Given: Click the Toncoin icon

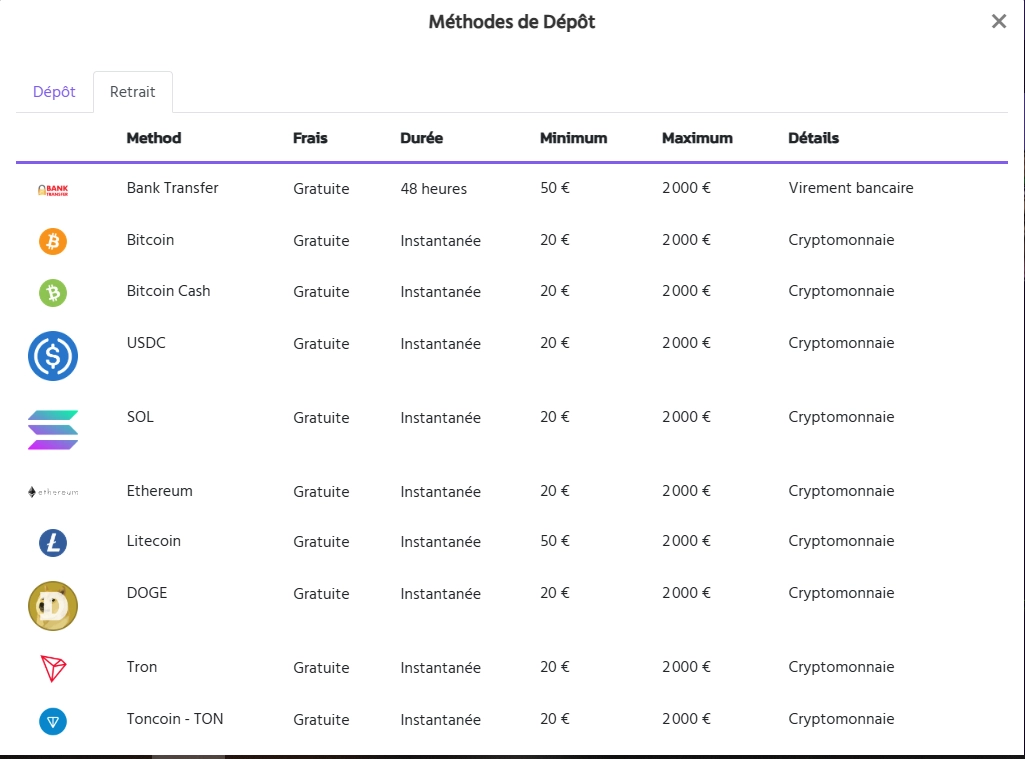Looking at the screenshot, I should point(53,720).
